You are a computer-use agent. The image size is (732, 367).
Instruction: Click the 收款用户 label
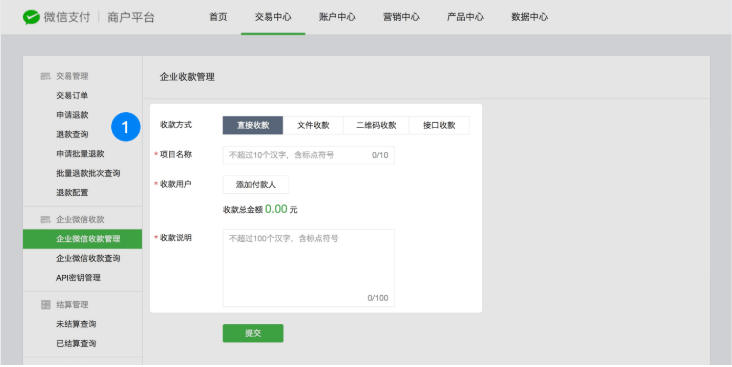(x=176, y=184)
